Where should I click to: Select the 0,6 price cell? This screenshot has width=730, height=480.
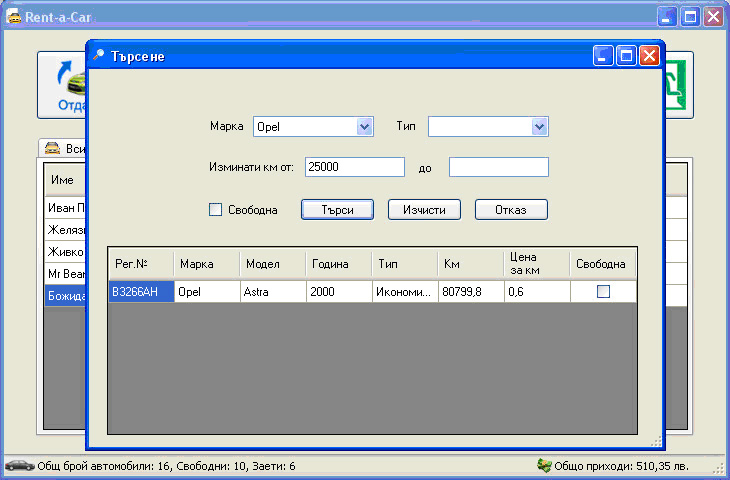538,292
